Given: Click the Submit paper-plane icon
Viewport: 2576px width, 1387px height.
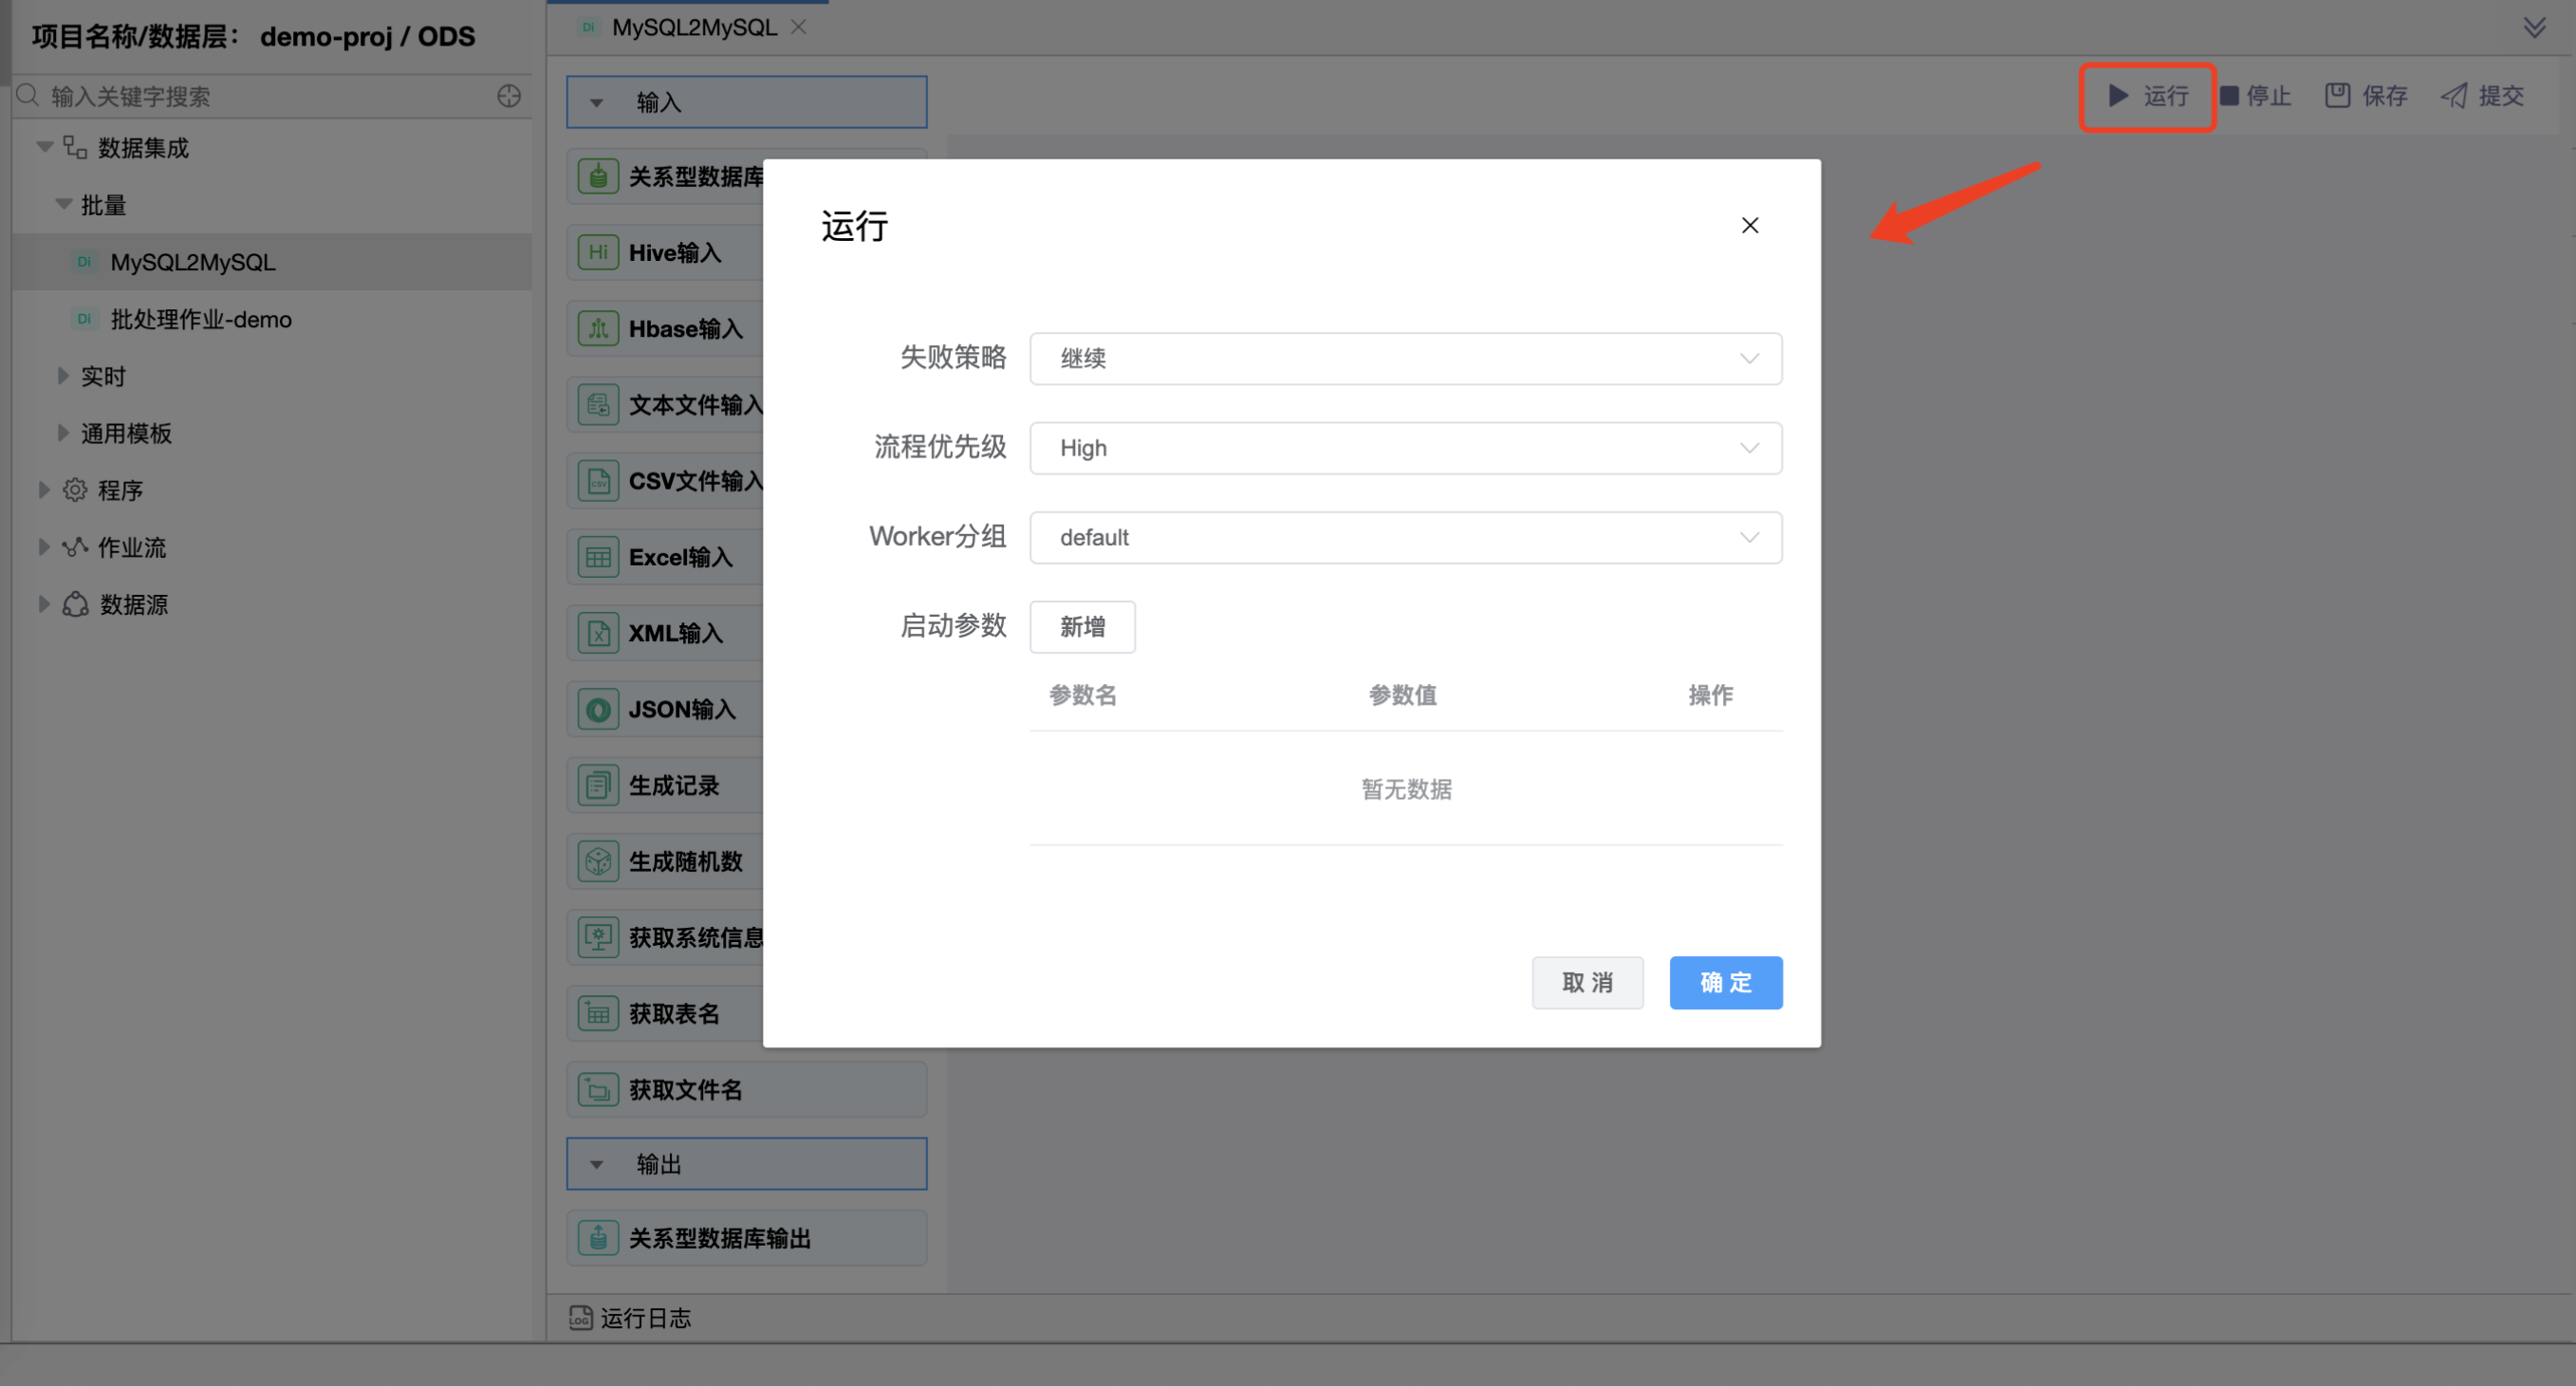Looking at the screenshot, I should click(2454, 96).
